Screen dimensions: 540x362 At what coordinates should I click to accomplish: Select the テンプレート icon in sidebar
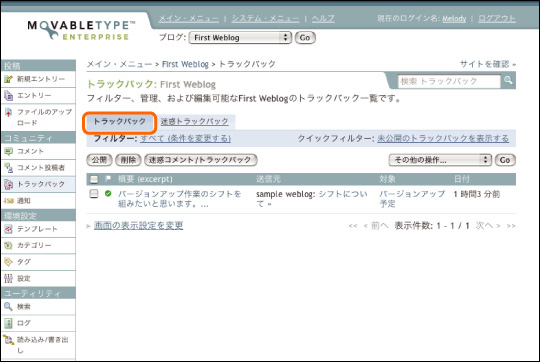coord(8,229)
